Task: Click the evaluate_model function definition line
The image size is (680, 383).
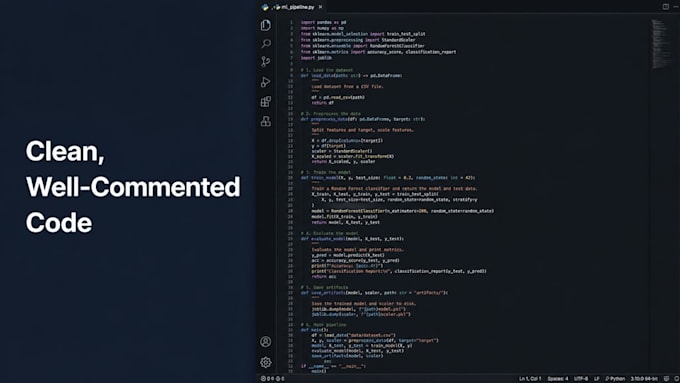Action: pos(353,239)
